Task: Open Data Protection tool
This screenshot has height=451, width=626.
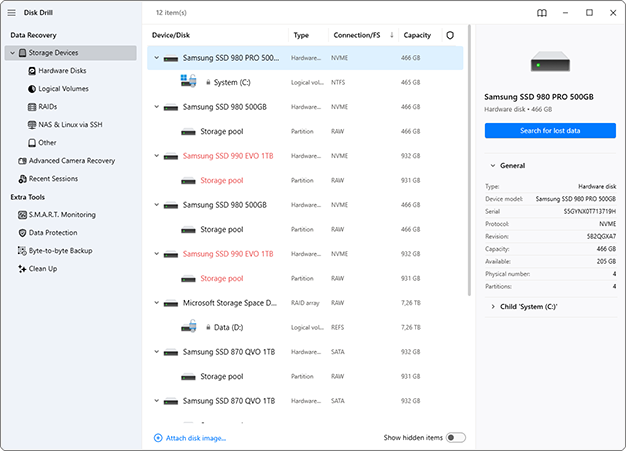Action: click(53, 233)
